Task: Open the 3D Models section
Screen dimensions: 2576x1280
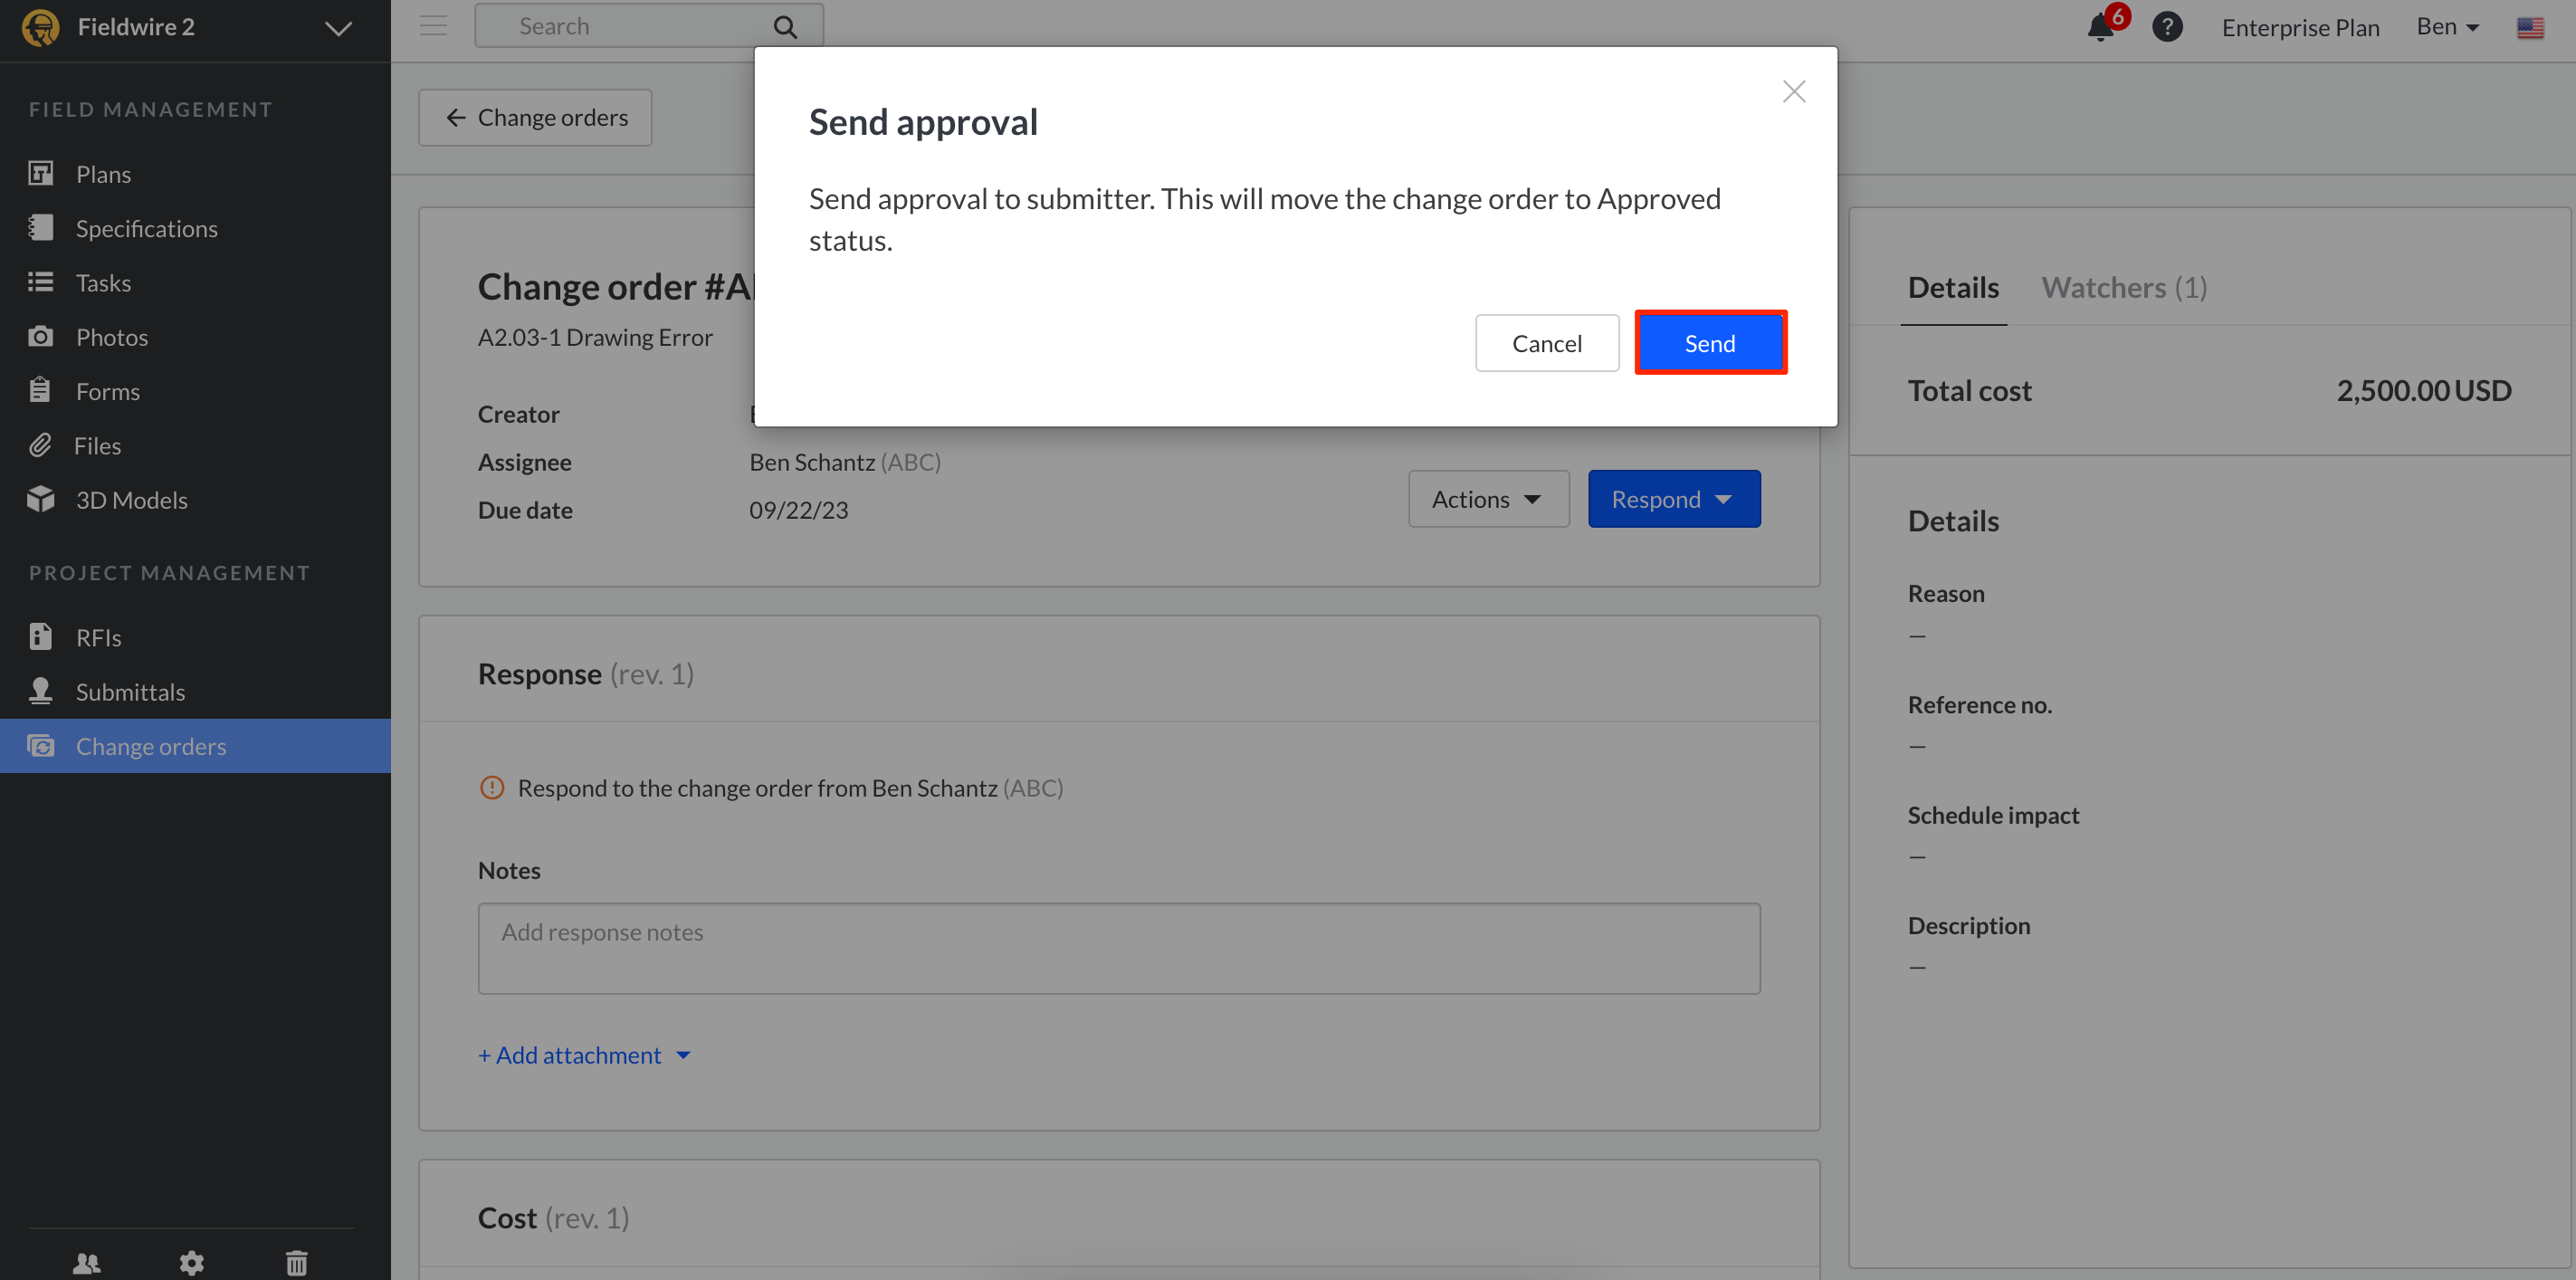Action: [131, 500]
